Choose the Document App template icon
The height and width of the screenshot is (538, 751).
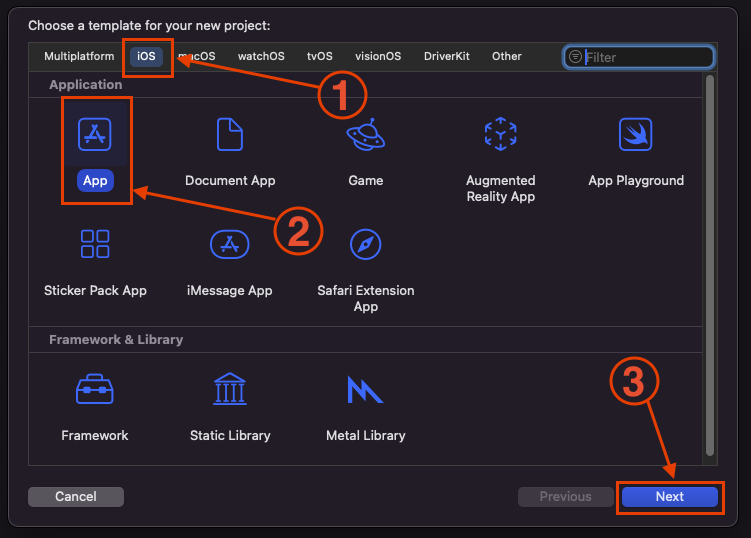[230, 134]
